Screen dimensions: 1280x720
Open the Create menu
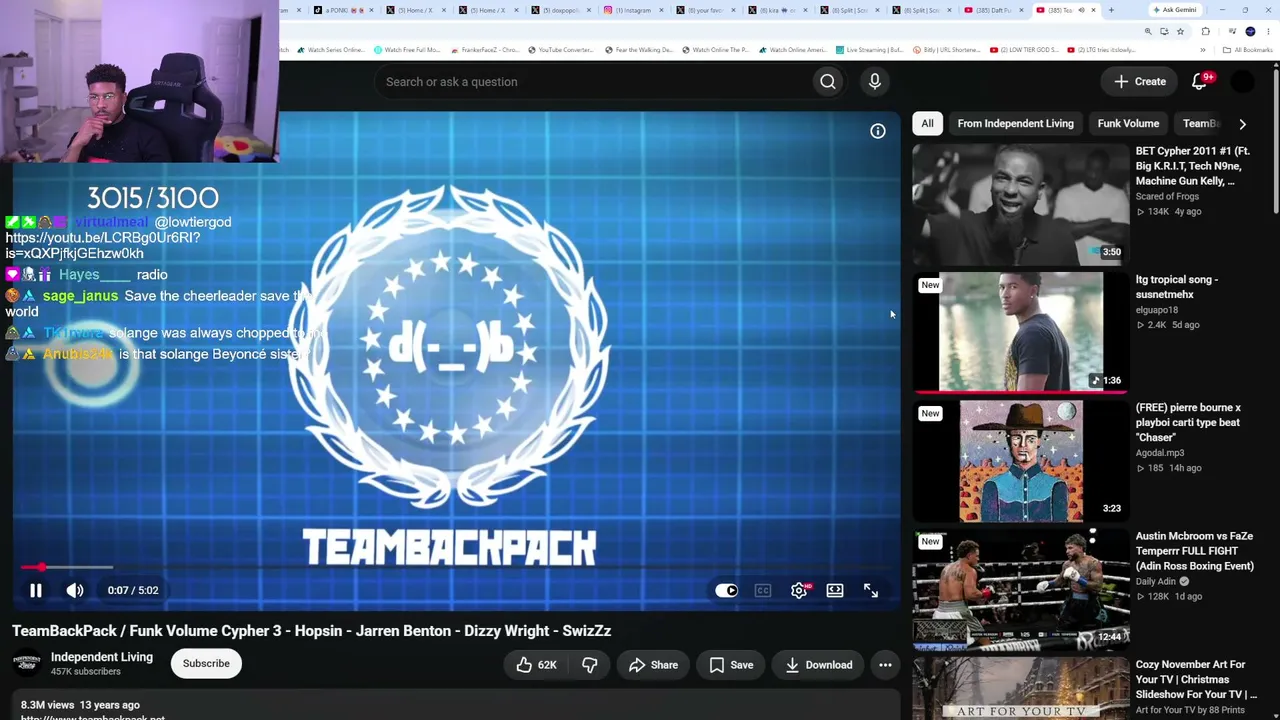(1140, 82)
